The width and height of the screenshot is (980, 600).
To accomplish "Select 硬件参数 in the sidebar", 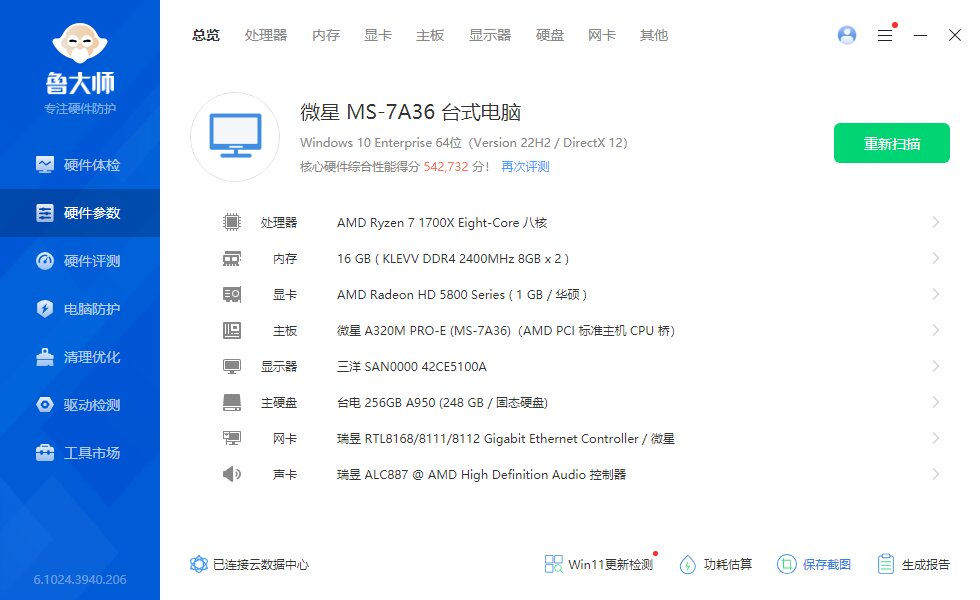I will tap(80, 213).
